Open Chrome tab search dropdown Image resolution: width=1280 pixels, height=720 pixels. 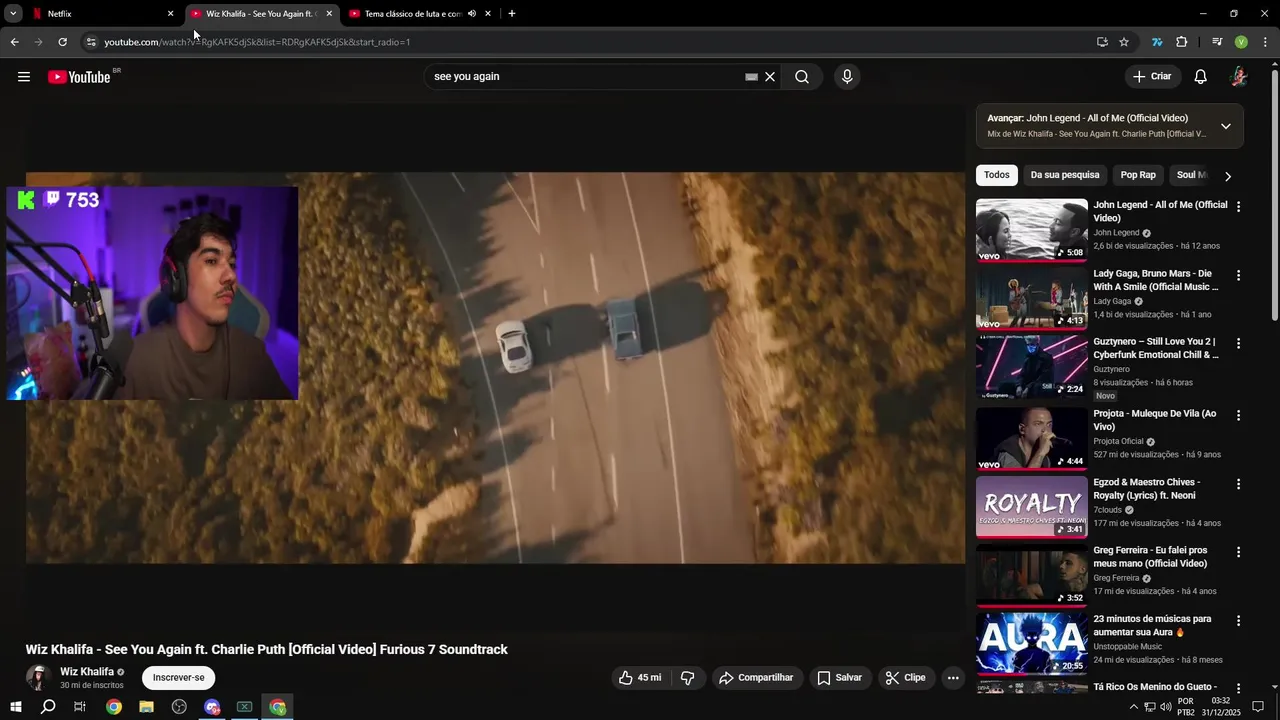click(x=13, y=14)
